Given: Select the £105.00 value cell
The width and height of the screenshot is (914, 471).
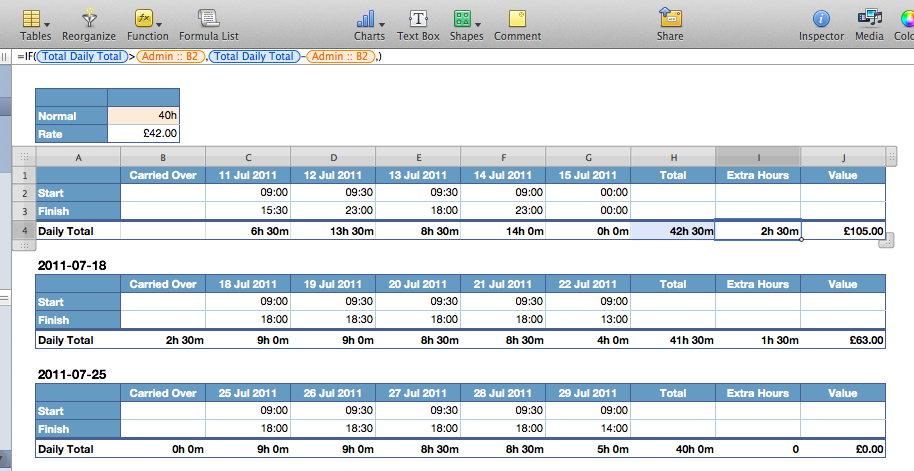Looking at the screenshot, I should [843, 231].
